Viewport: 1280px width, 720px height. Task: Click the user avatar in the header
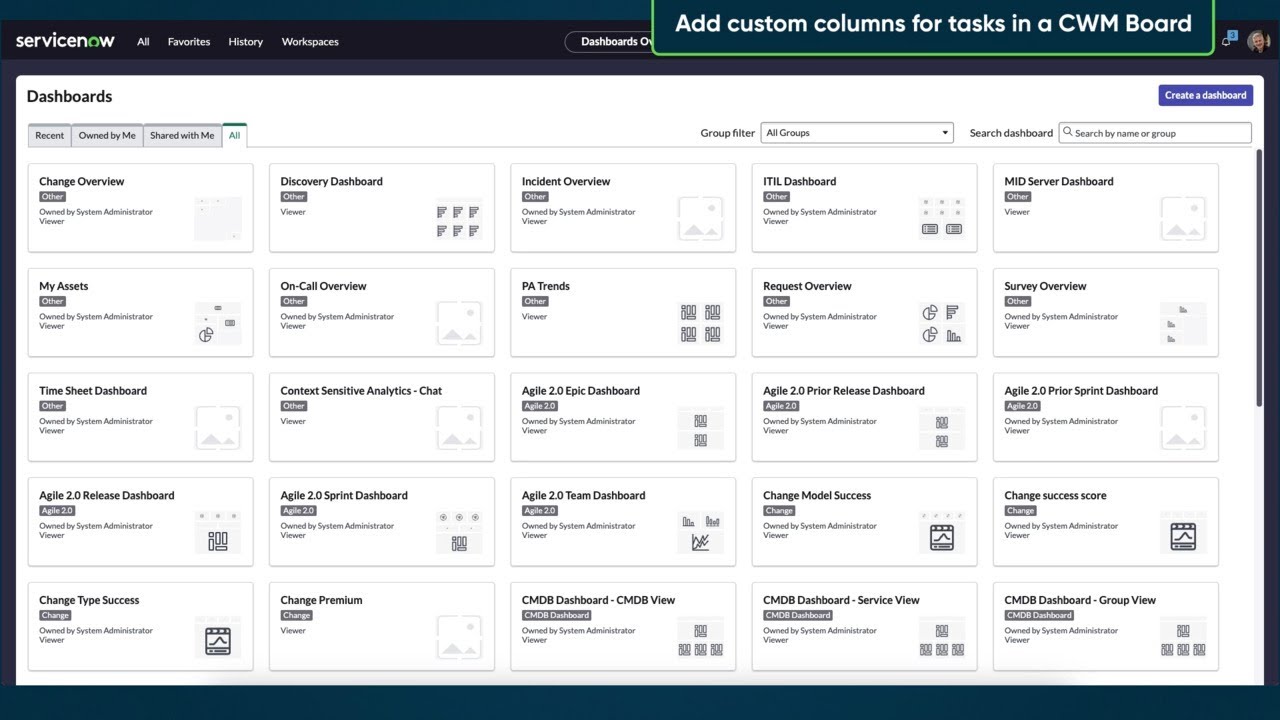pyautogui.click(x=1259, y=40)
